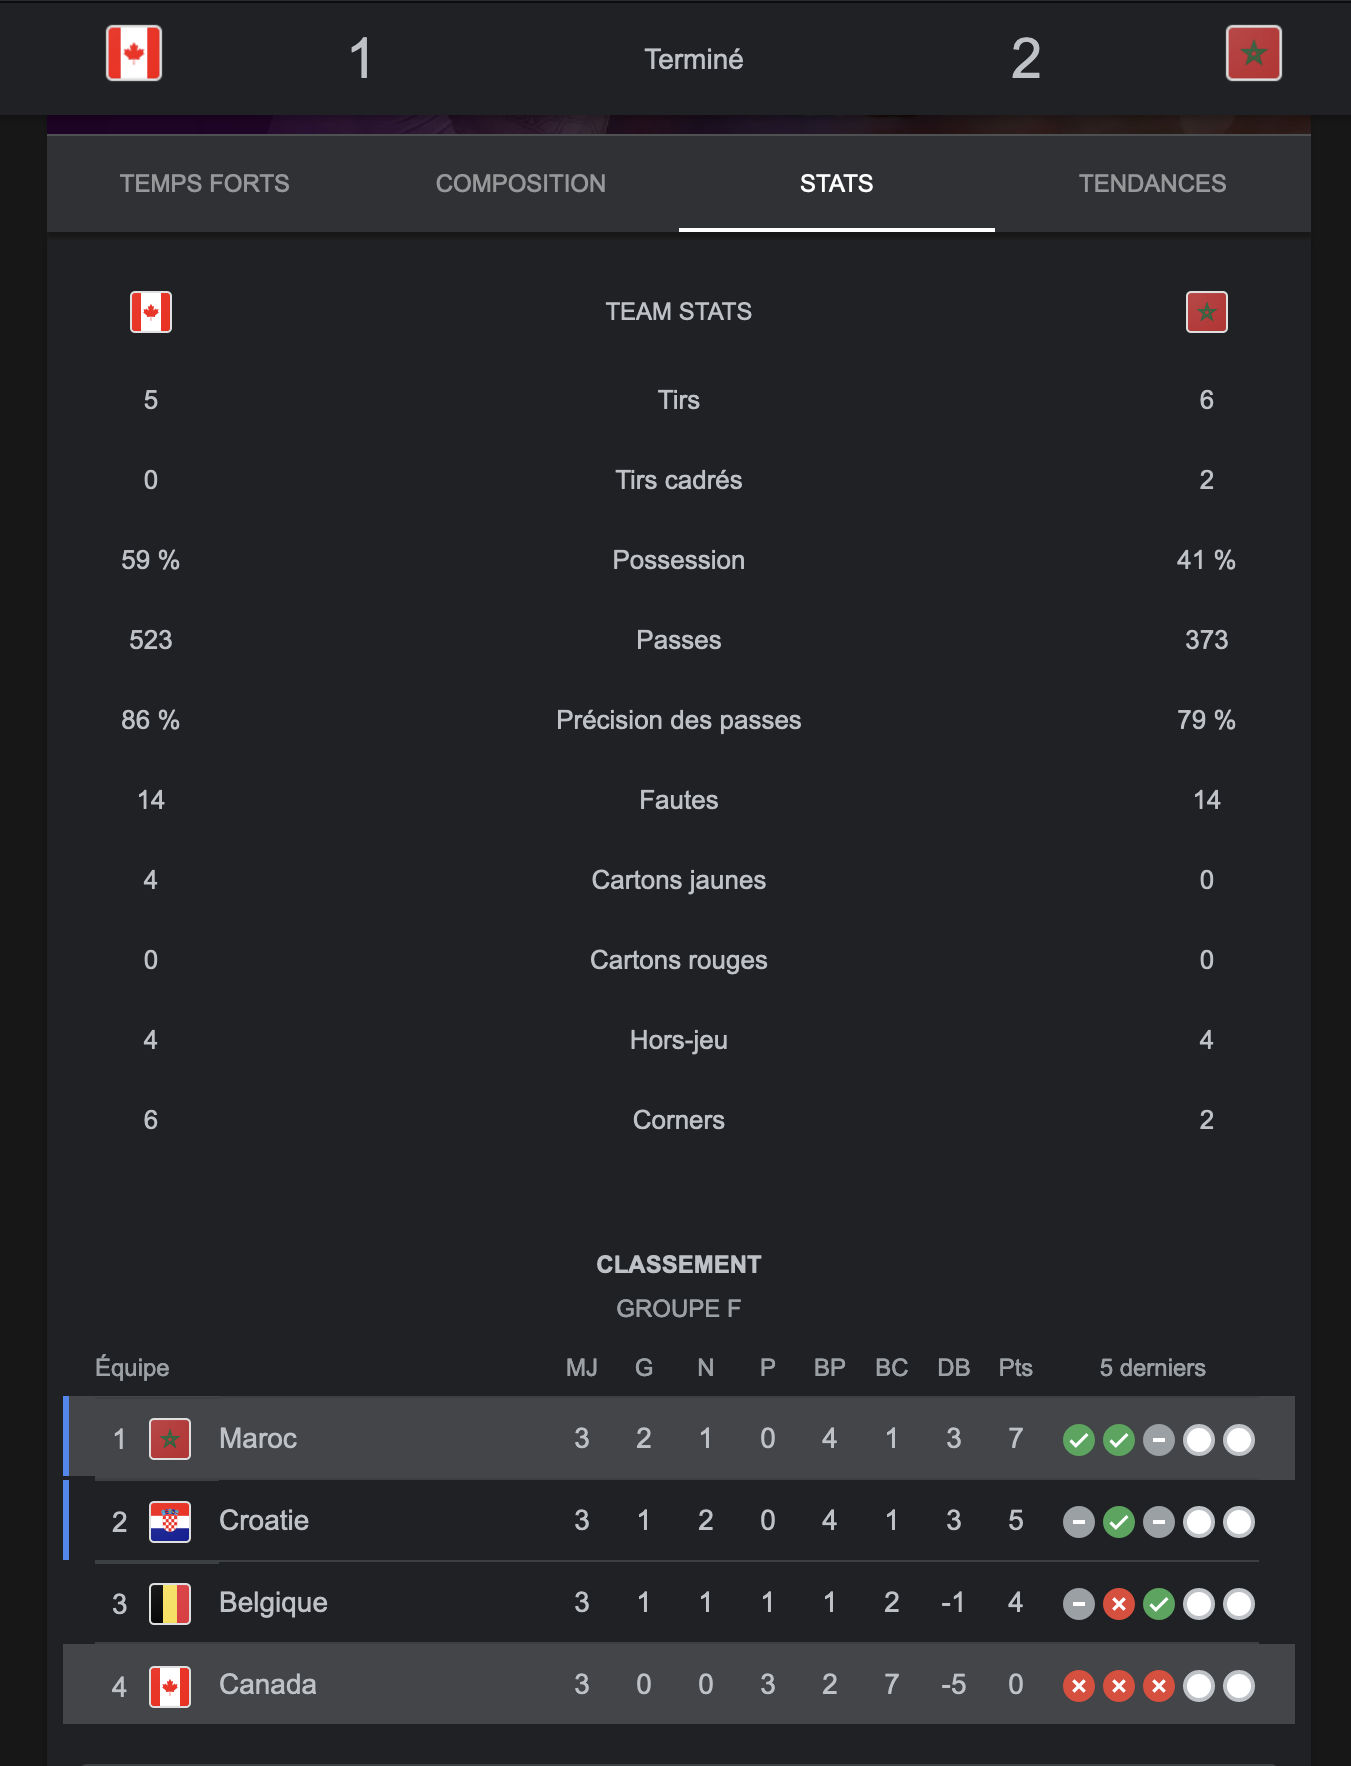Click the Canada flag in the standings row

click(170, 1686)
